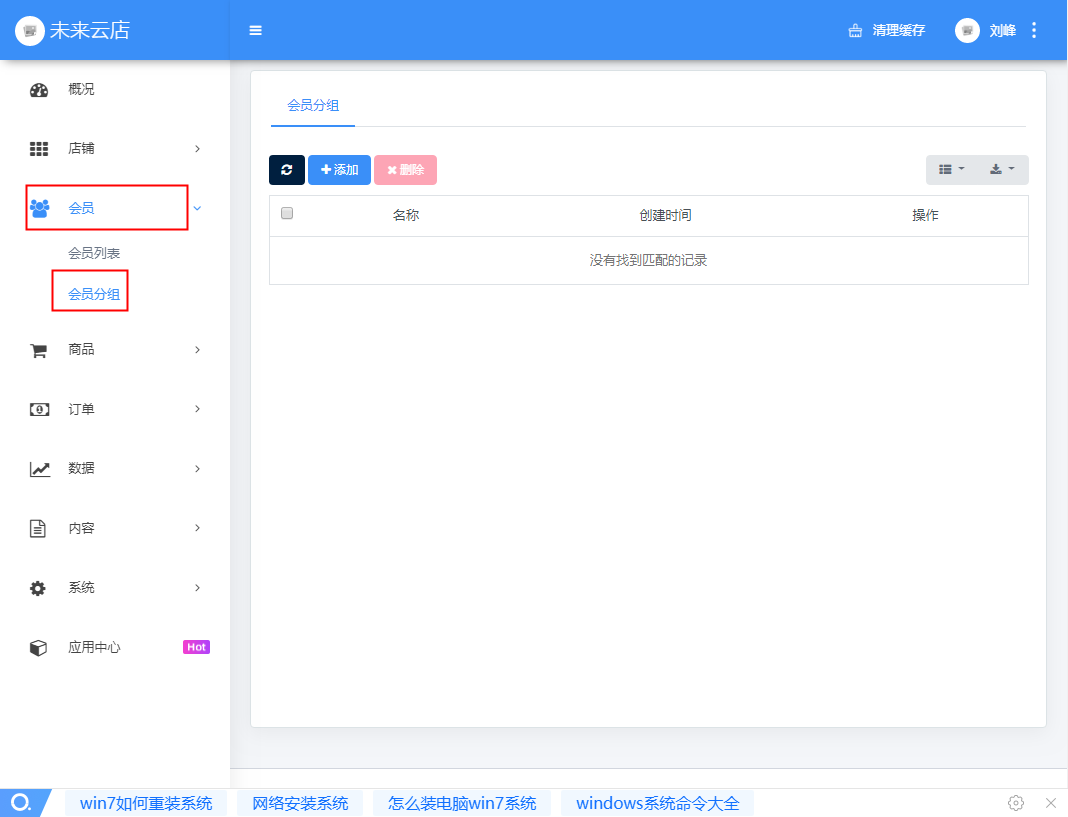Click the 概况 dashboard icon in sidebar
The image size is (1068, 817).
pyautogui.click(x=39, y=90)
